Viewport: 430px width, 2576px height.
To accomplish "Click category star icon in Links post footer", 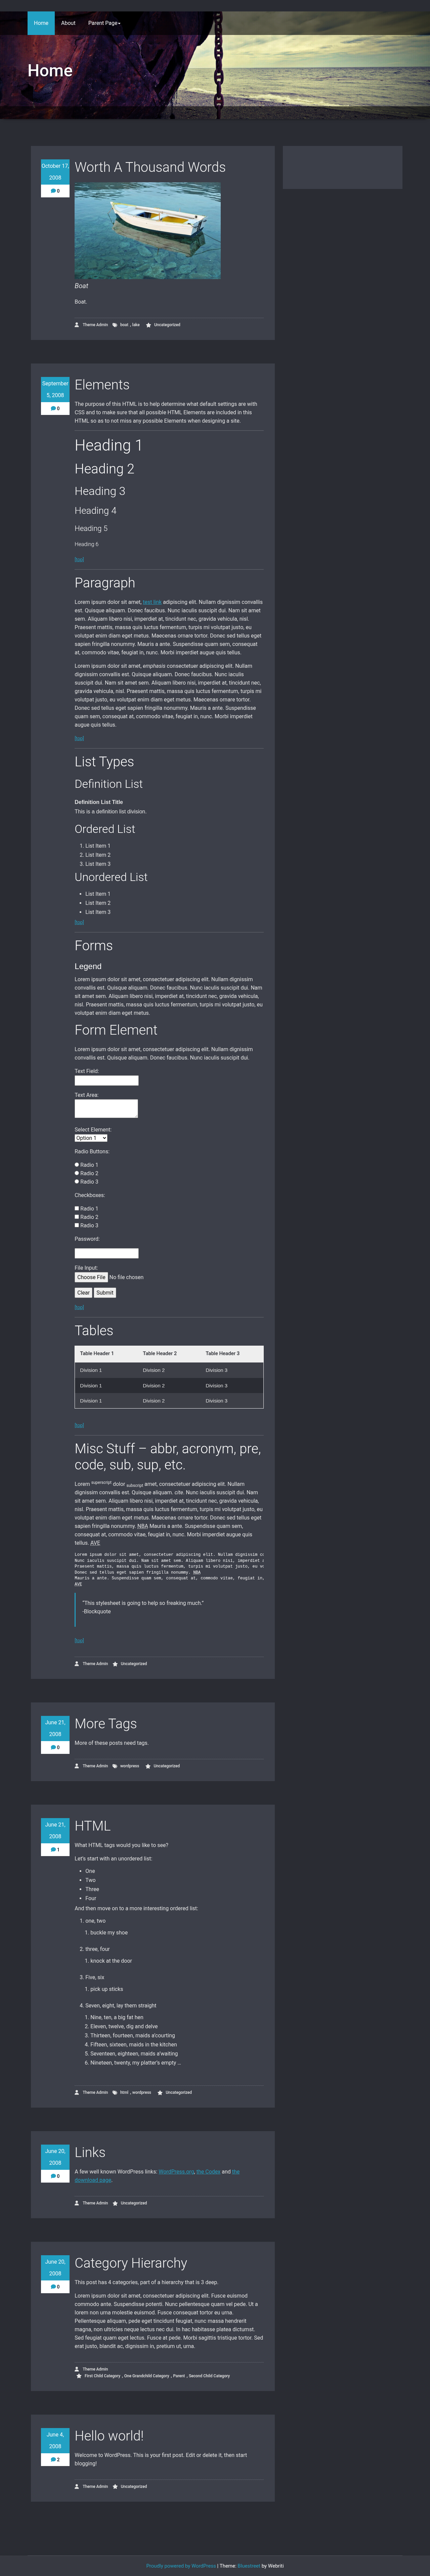I will (x=115, y=2203).
